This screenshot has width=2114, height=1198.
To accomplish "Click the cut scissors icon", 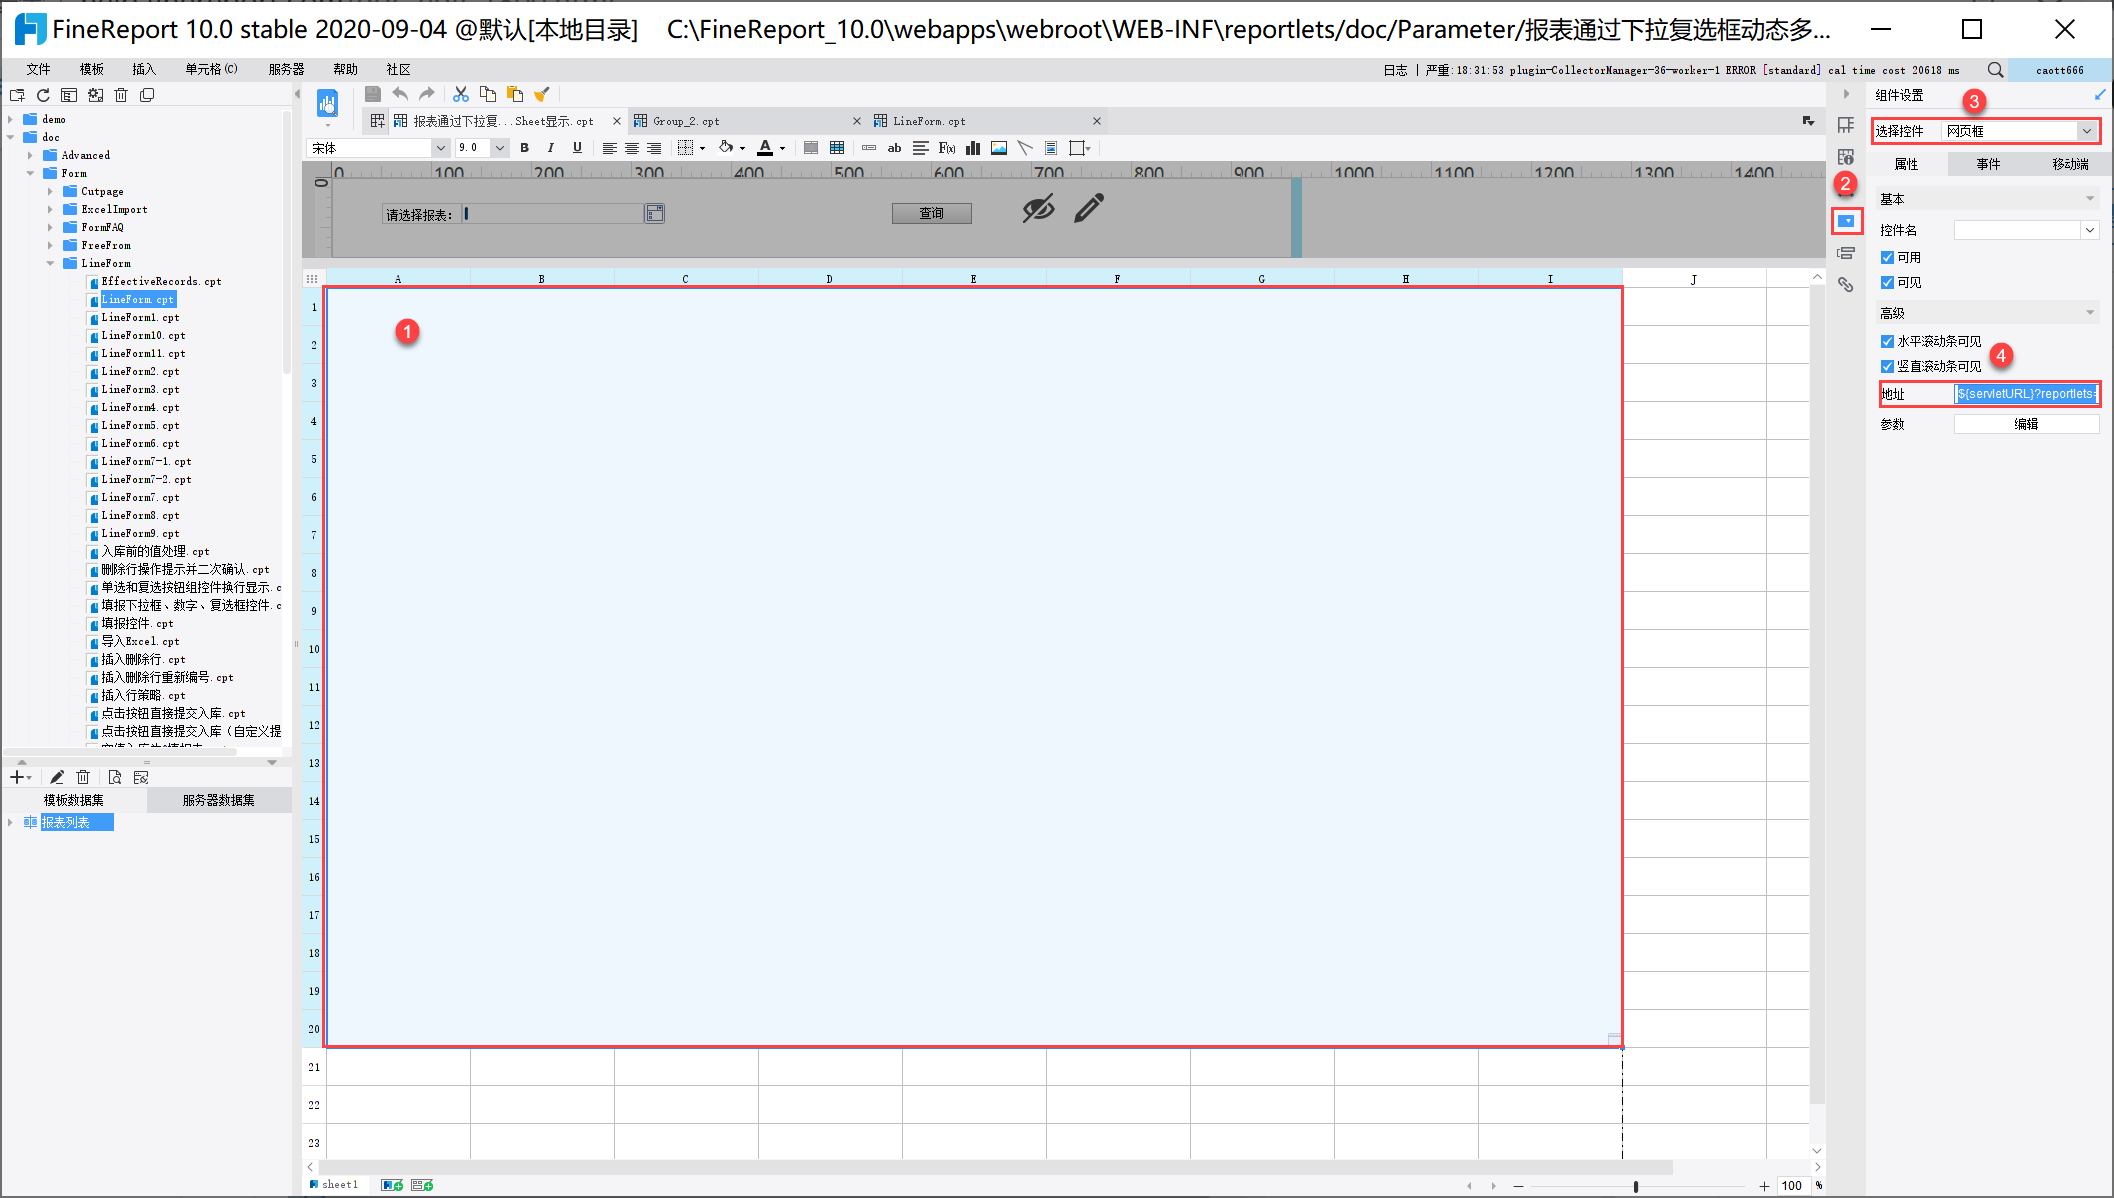I will pyautogui.click(x=460, y=94).
